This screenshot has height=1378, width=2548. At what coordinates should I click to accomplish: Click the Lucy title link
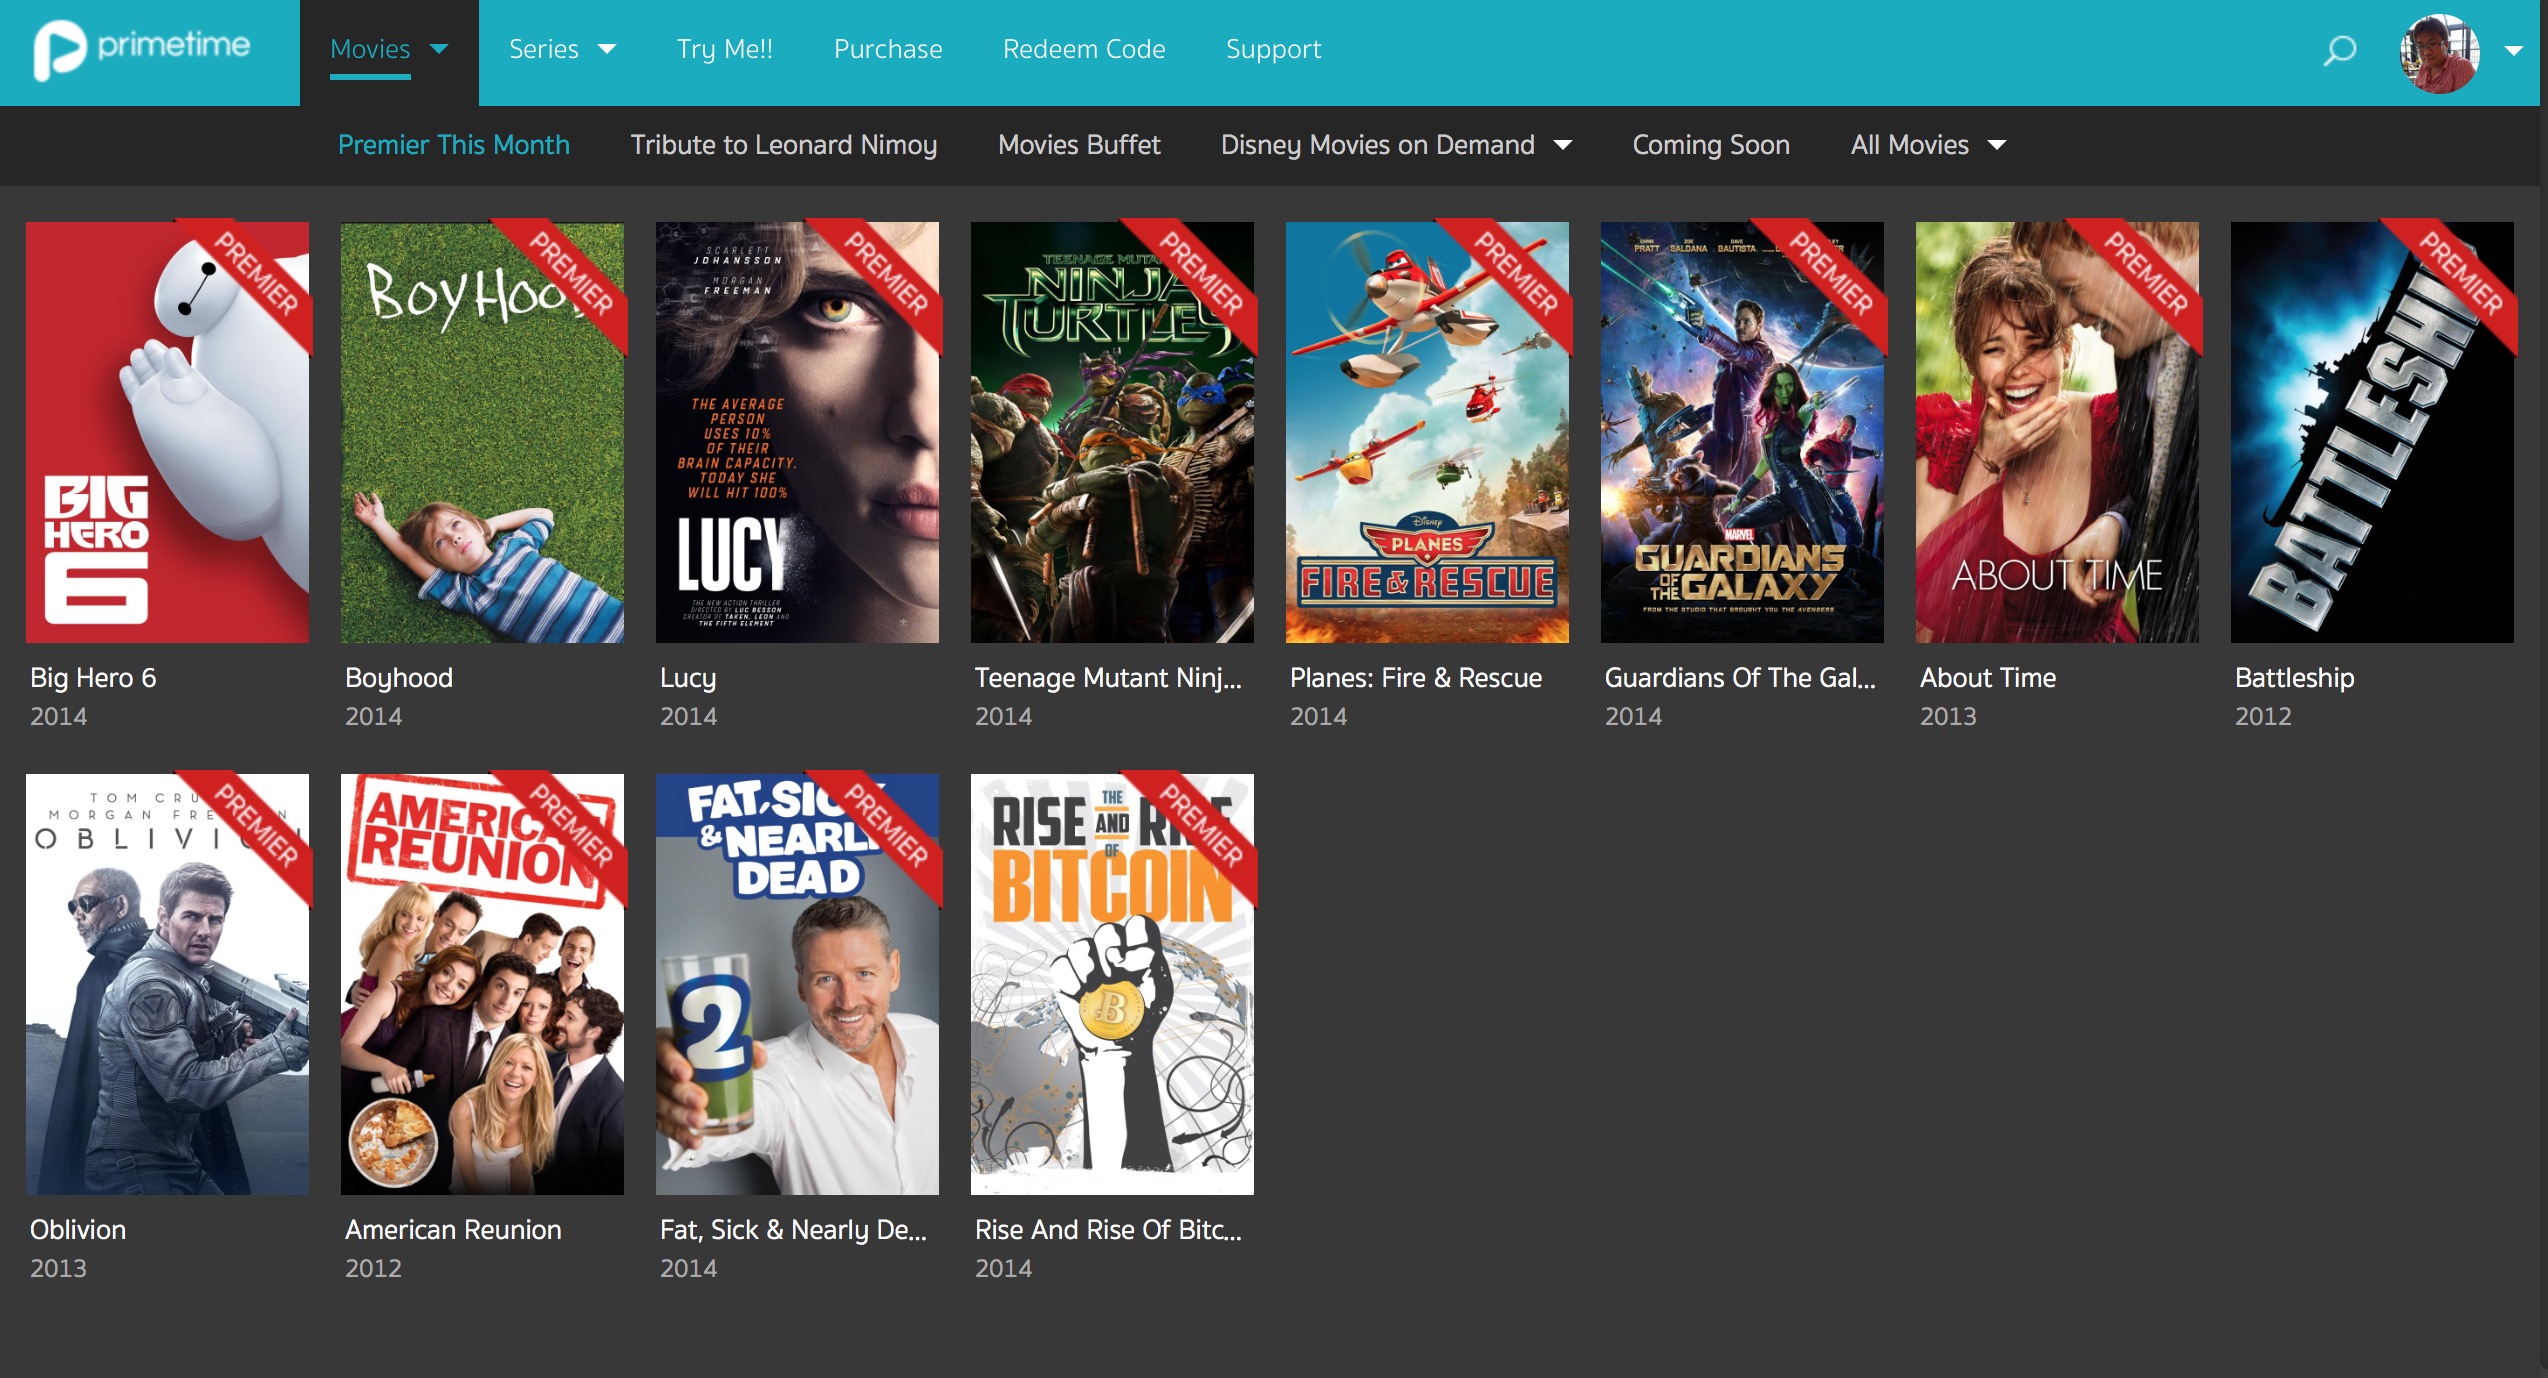click(688, 678)
